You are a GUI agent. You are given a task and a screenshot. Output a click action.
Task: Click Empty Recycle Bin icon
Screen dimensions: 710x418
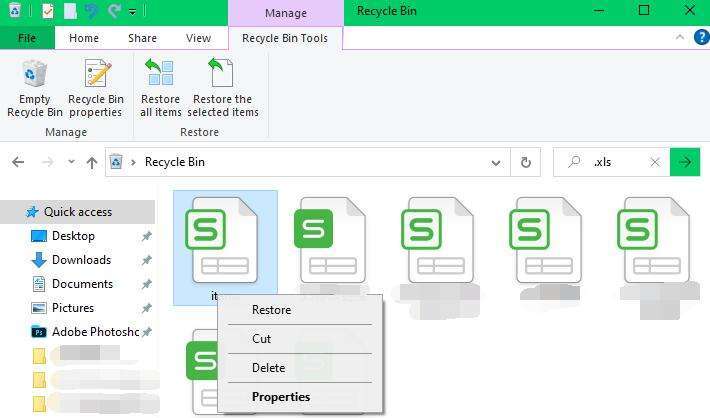(x=34, y=89)
